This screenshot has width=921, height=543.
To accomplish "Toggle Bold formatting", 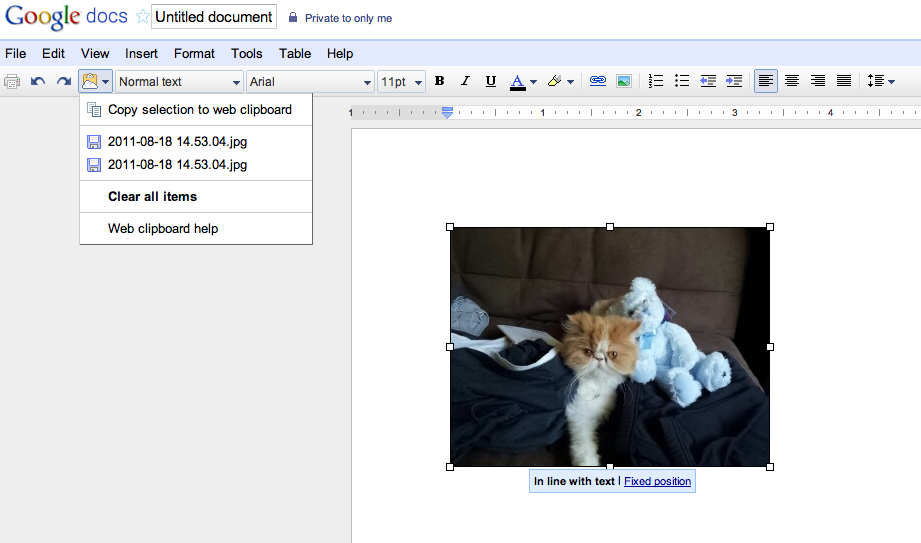I will pyautogui.click(x=439, y=81).
